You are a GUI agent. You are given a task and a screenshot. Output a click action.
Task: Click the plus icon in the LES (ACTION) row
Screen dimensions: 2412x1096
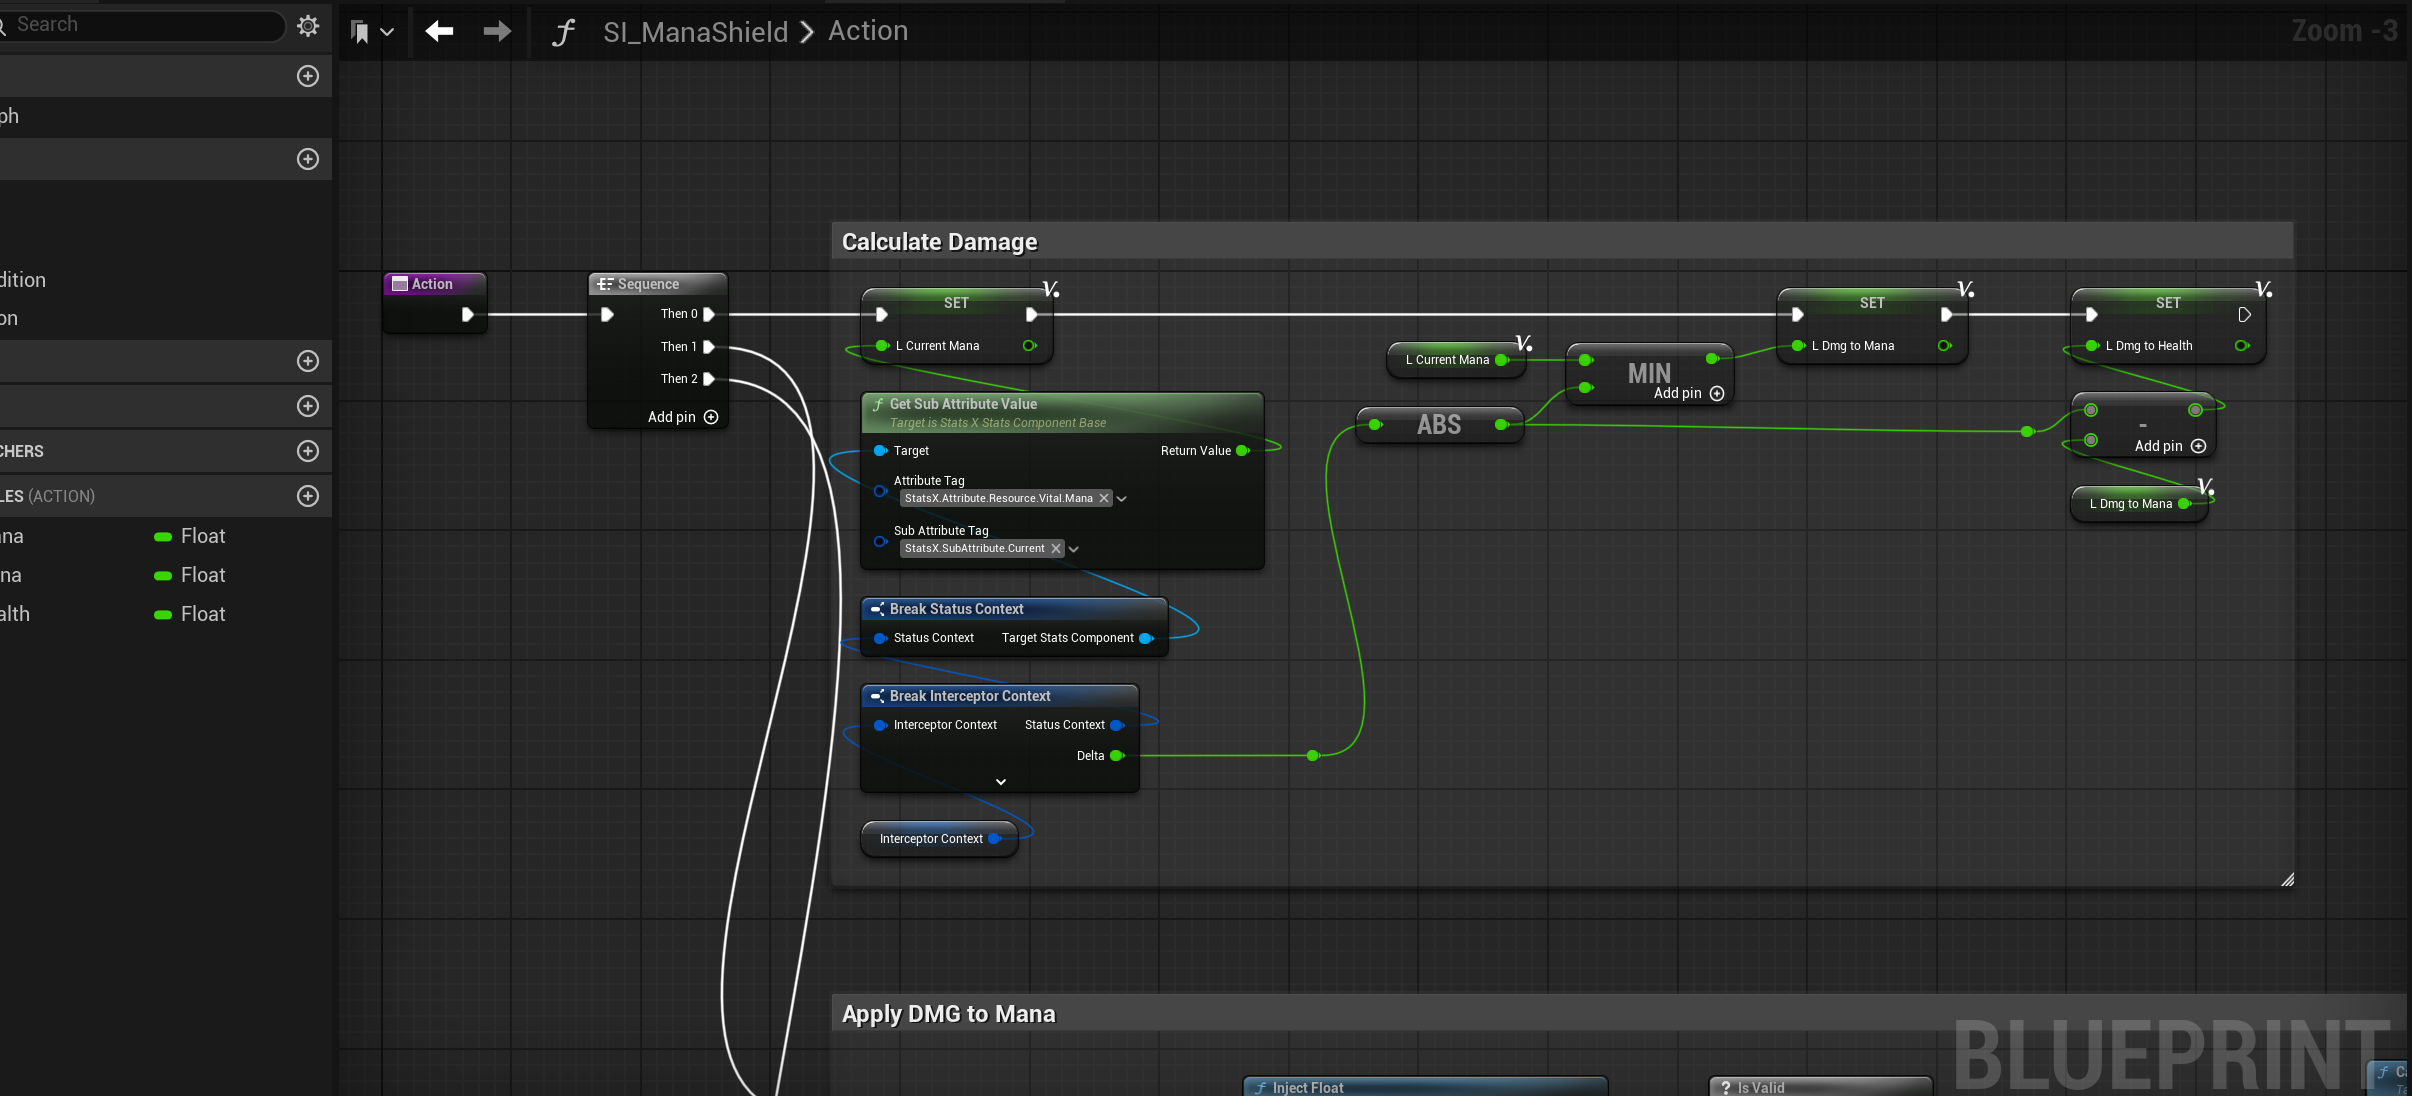click(x=308, y=496)
